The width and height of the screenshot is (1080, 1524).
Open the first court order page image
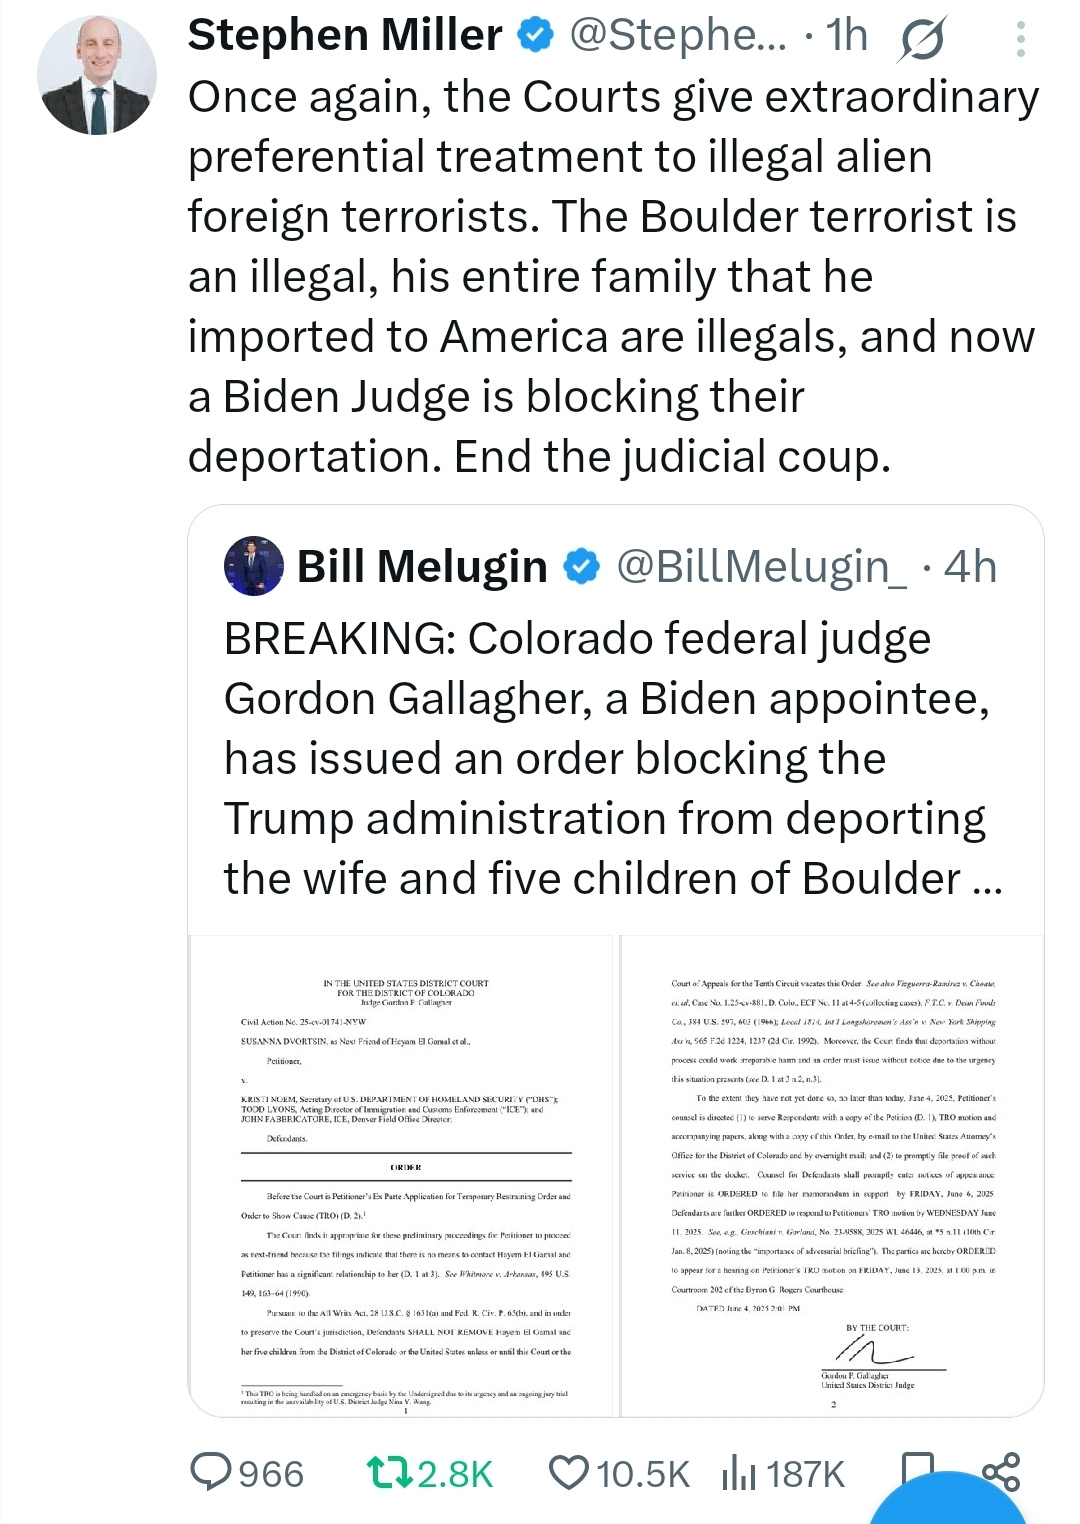[401, 1175]
